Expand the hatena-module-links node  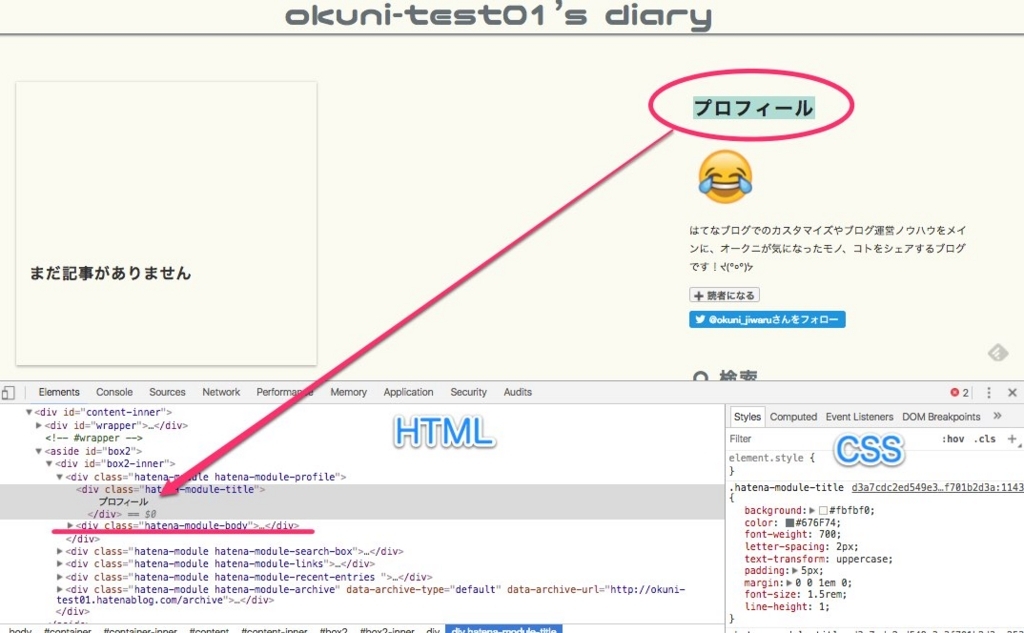(x=59, y=564)
